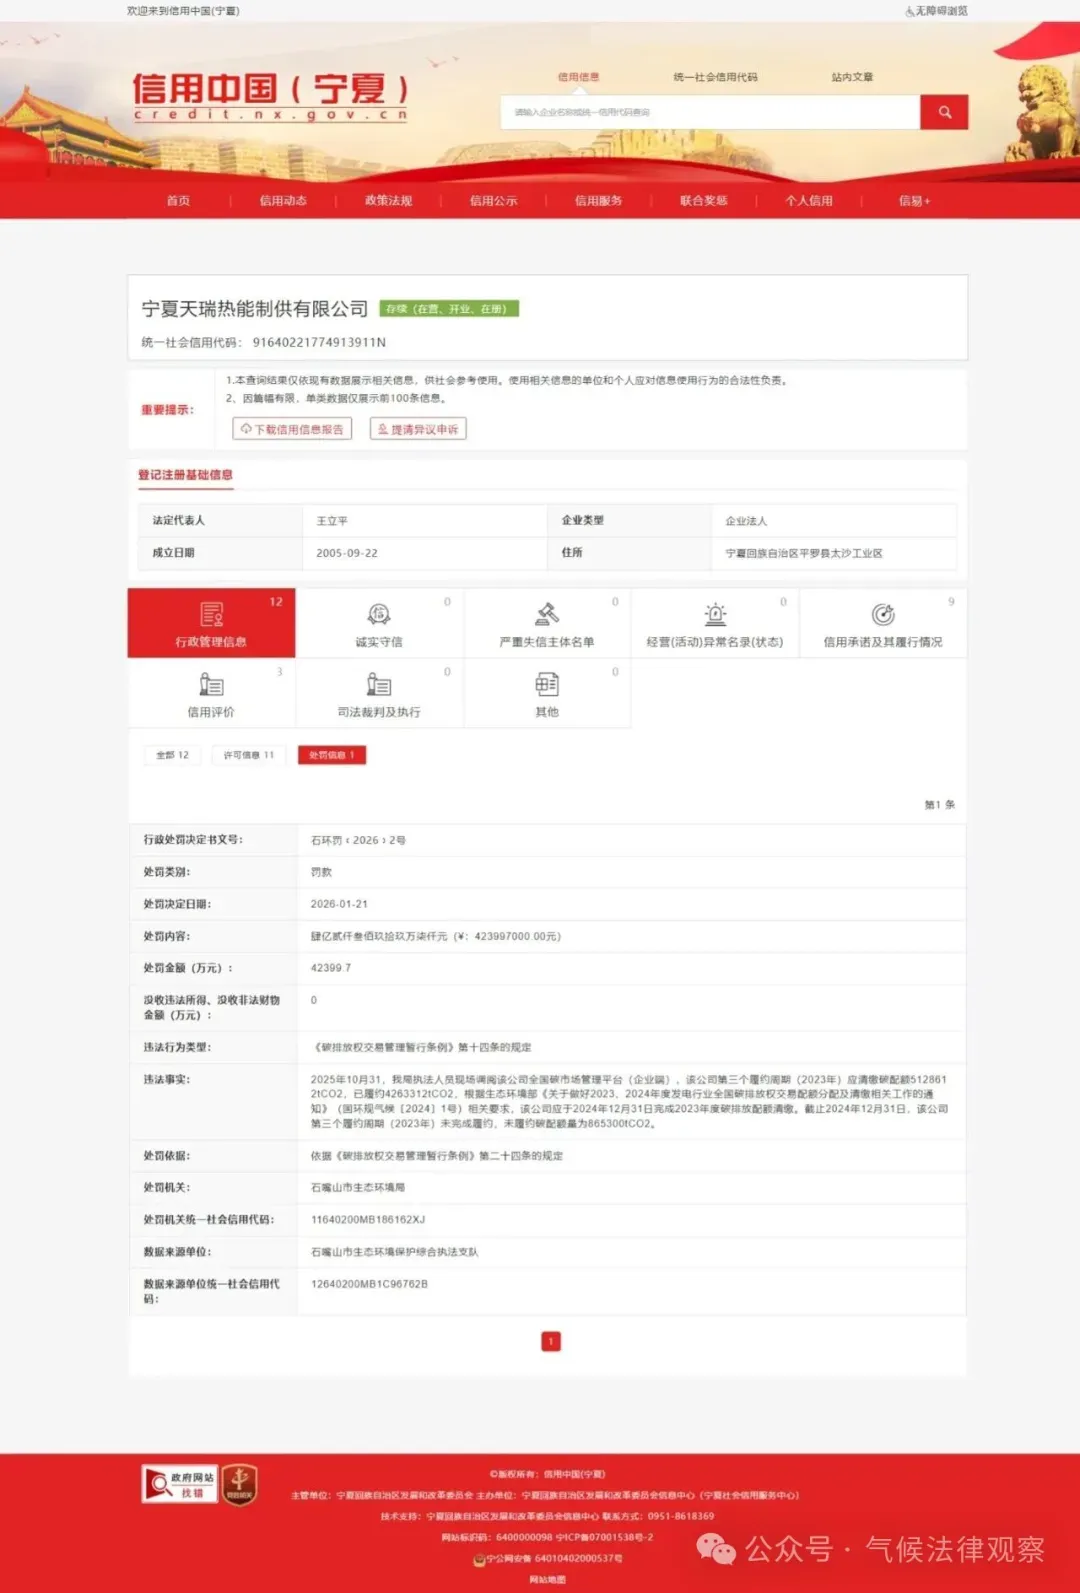The height and width of the screenshot is (1593, 1080).
Task: Click the 宁公网安备 64010402000537号 footer link
Action: coord(547,1558)
